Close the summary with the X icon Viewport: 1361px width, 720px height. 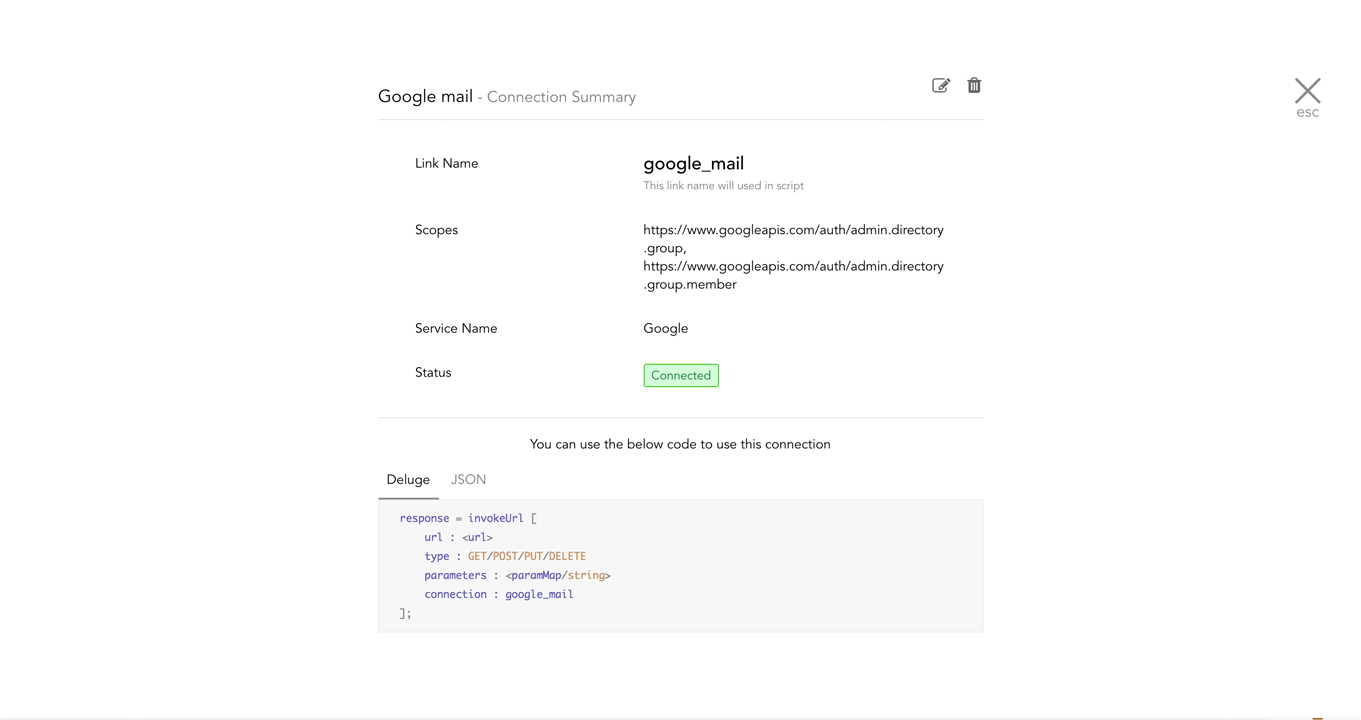click(x=1307, y=90)
